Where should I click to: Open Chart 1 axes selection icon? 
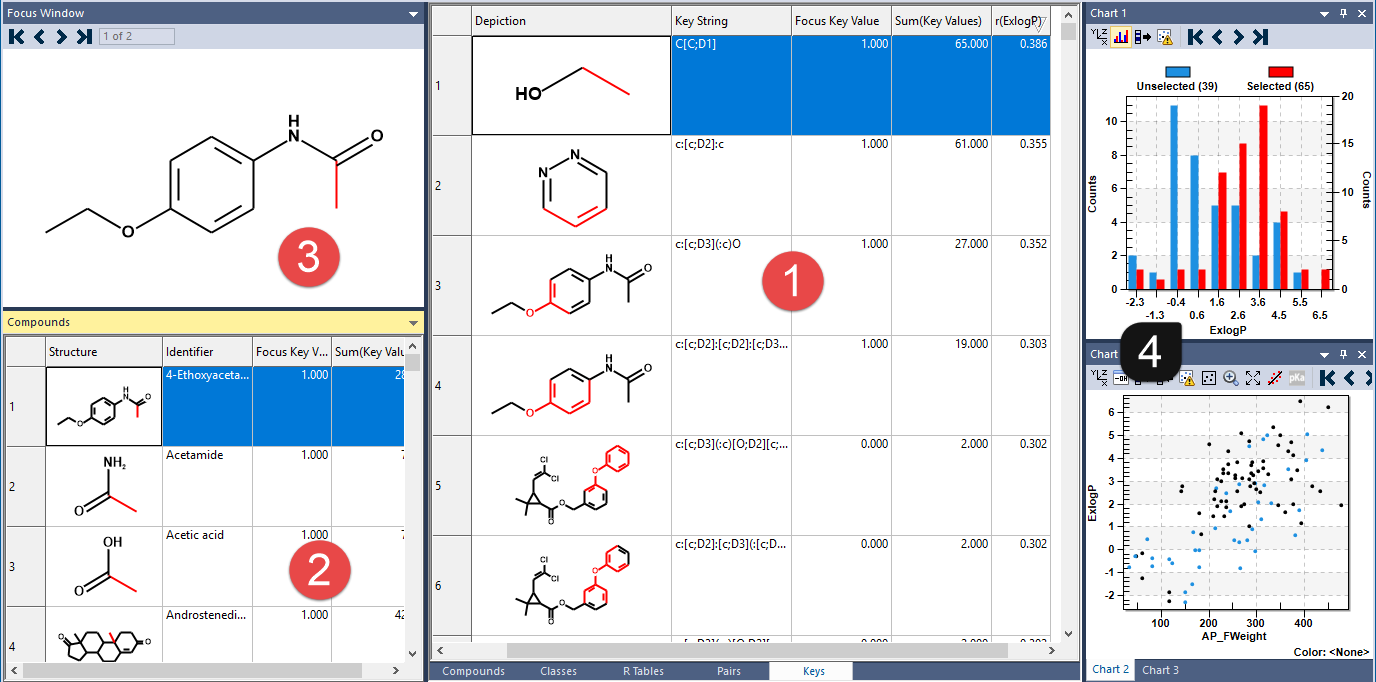tap(1099, 37)
